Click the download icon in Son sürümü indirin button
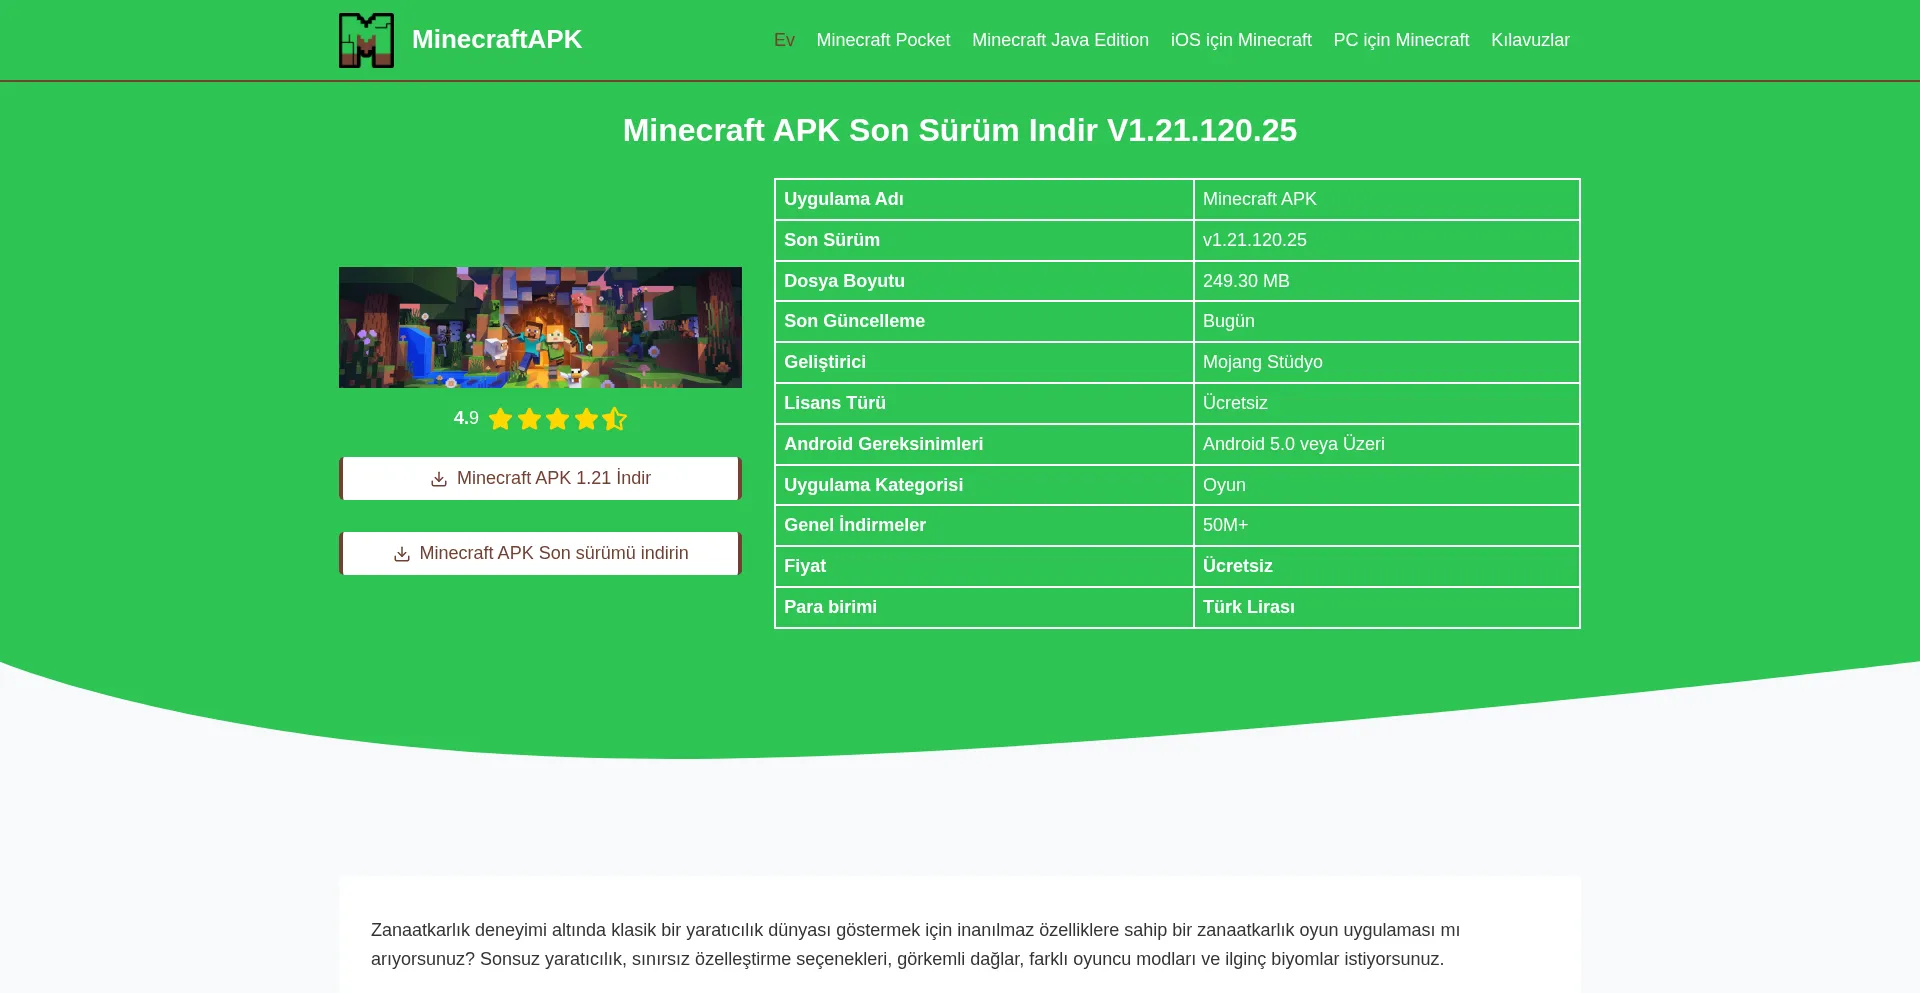 click(x=401, y=554)
